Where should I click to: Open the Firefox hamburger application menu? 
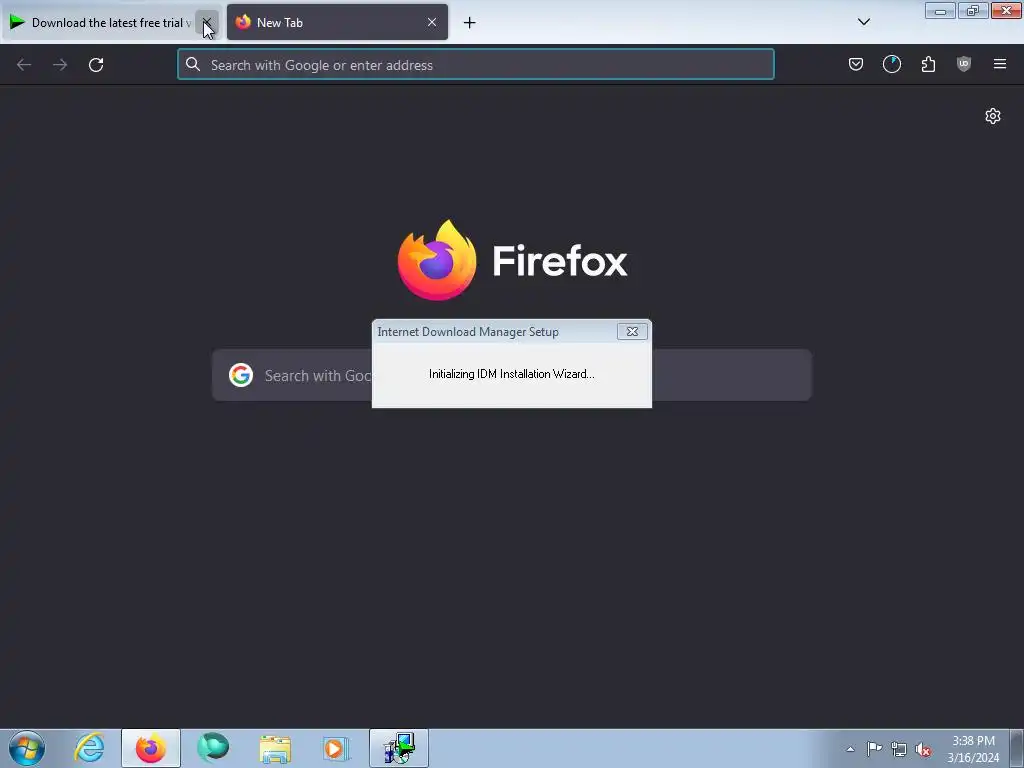(1000, 64)
